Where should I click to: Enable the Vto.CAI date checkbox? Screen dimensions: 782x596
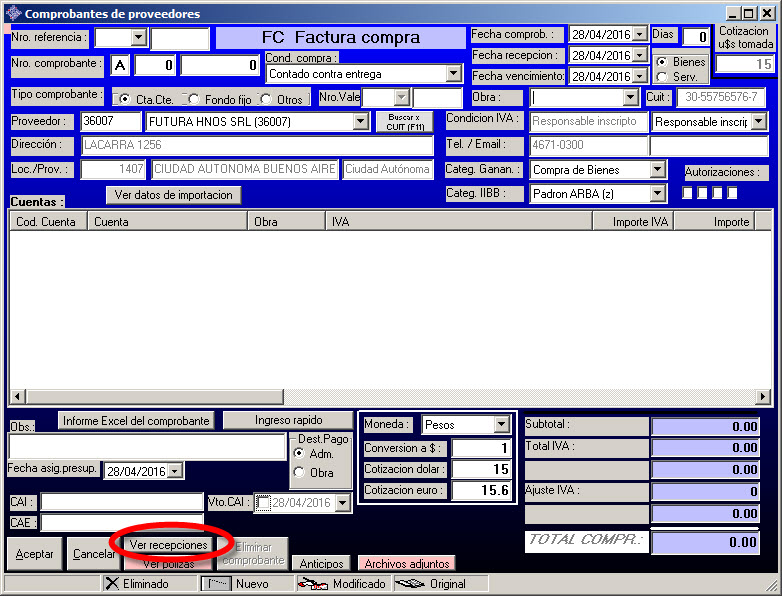coord(263,503)
